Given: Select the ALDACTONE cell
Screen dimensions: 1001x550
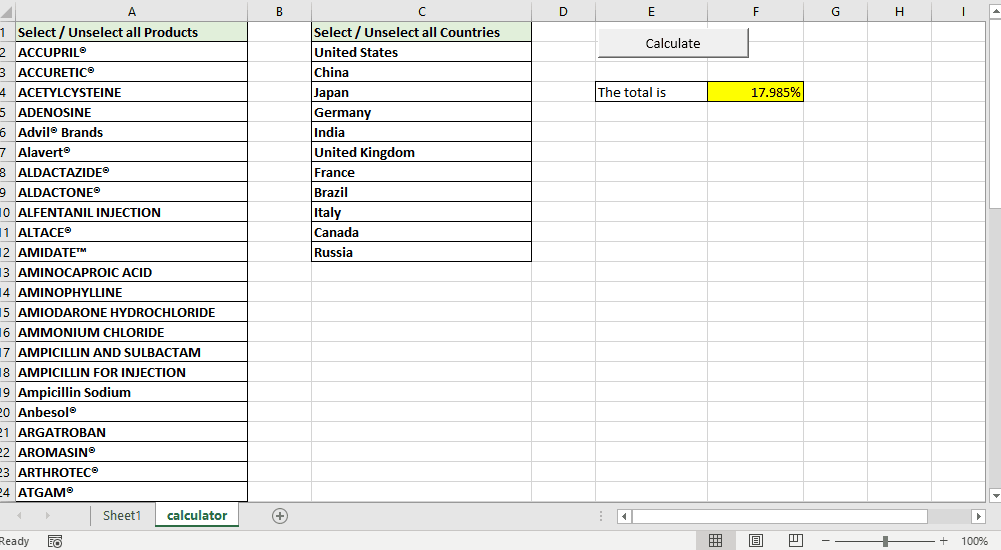Looking at the screenshot, I should [132, 192].
